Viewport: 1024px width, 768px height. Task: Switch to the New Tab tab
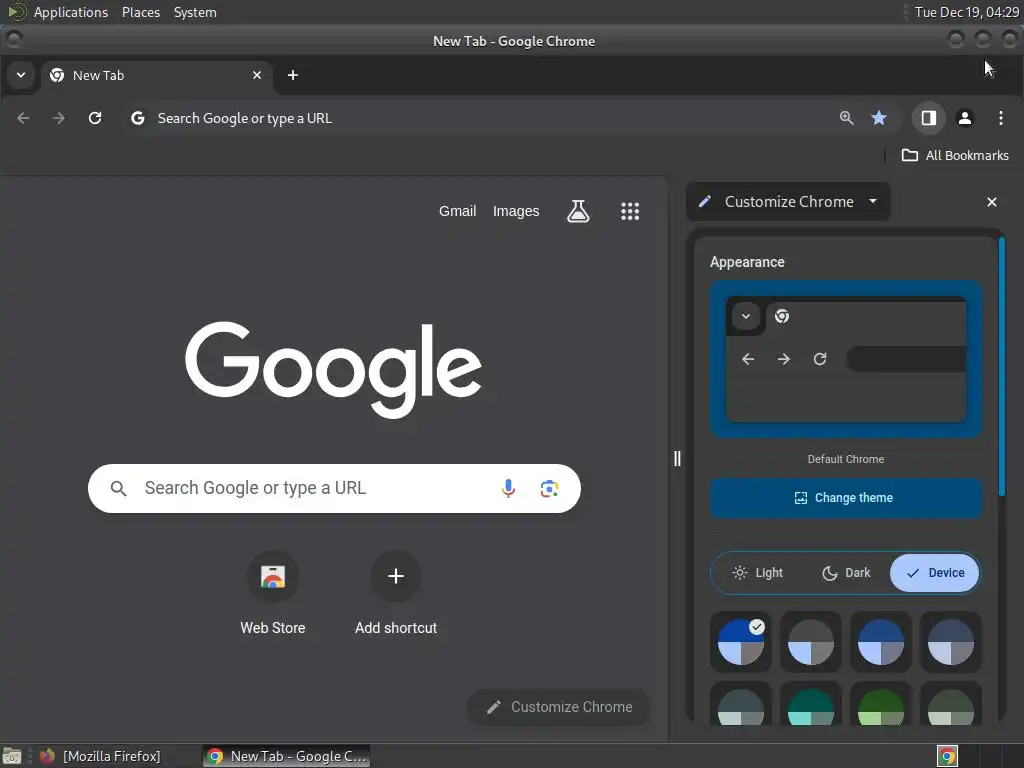coord(156,75)
